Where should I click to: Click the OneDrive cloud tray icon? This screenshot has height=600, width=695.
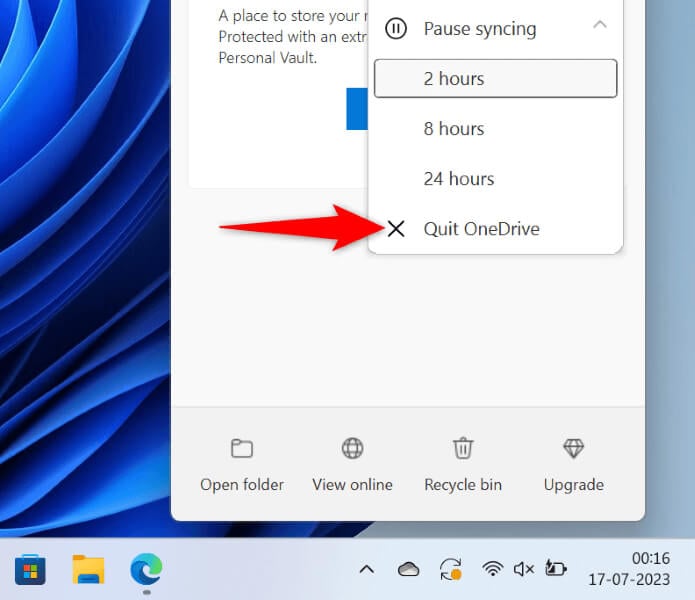(x=409, y=569)
